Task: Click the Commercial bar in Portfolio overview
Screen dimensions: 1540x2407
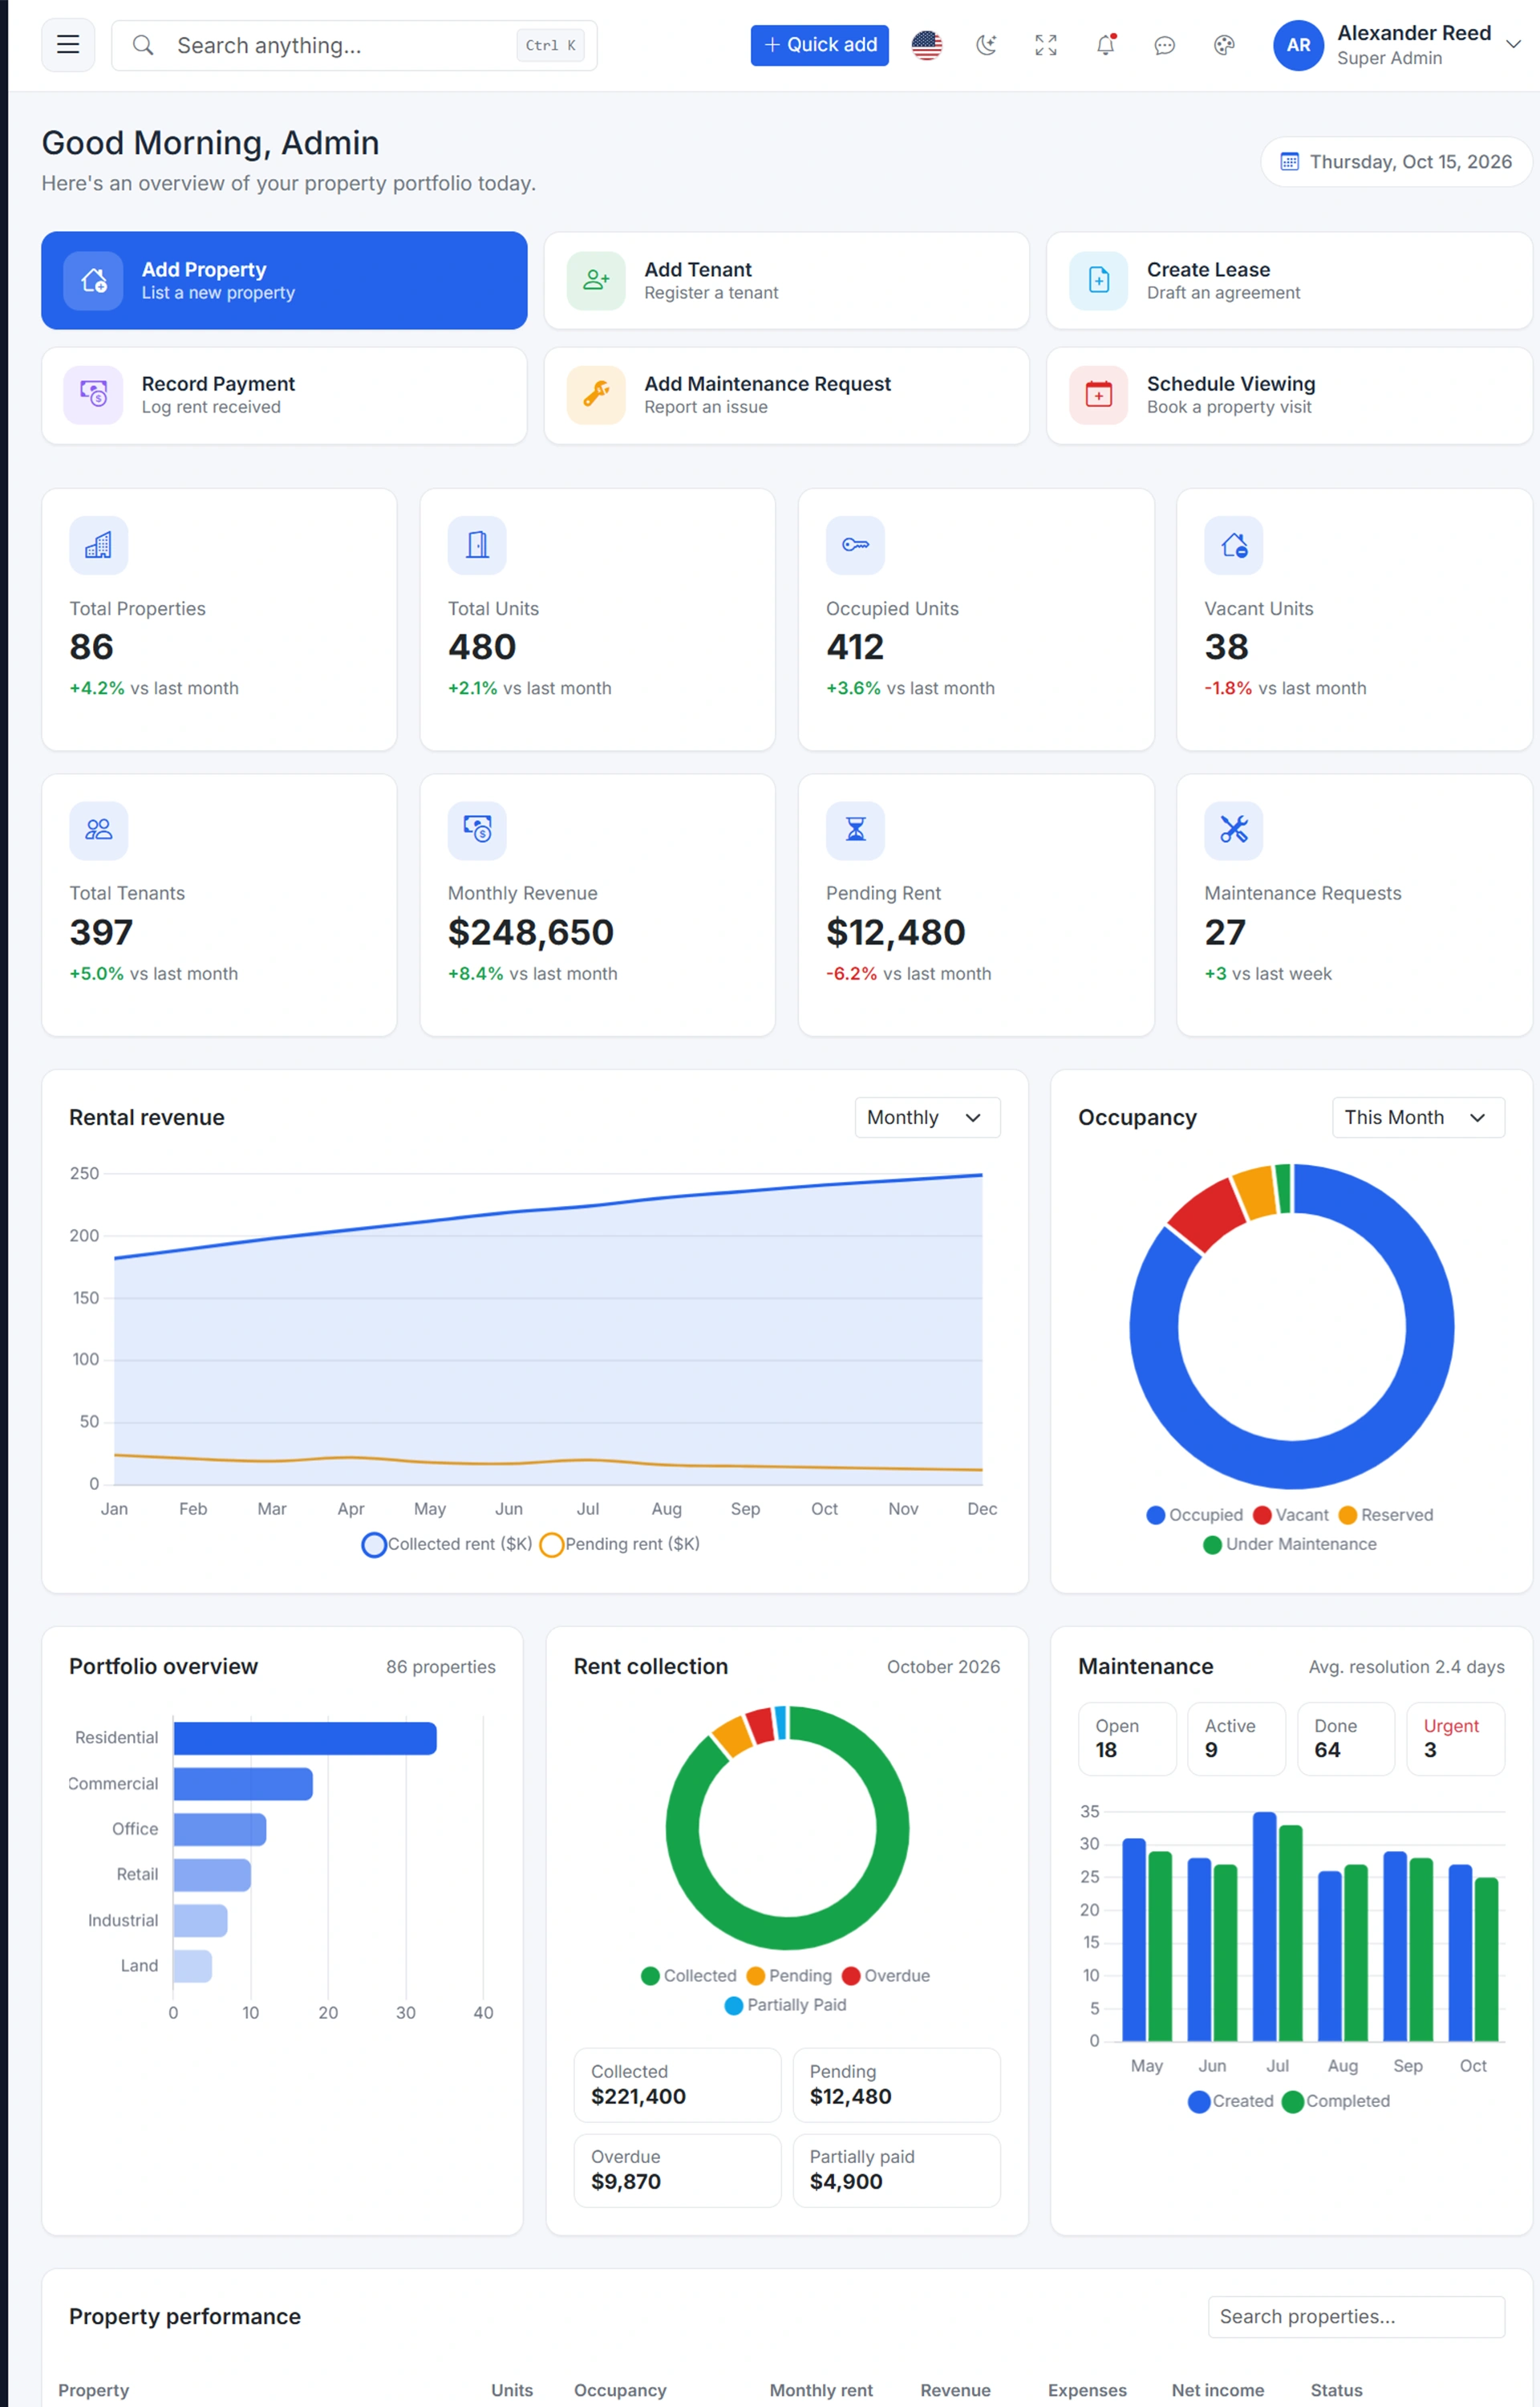Action: 243,1784
